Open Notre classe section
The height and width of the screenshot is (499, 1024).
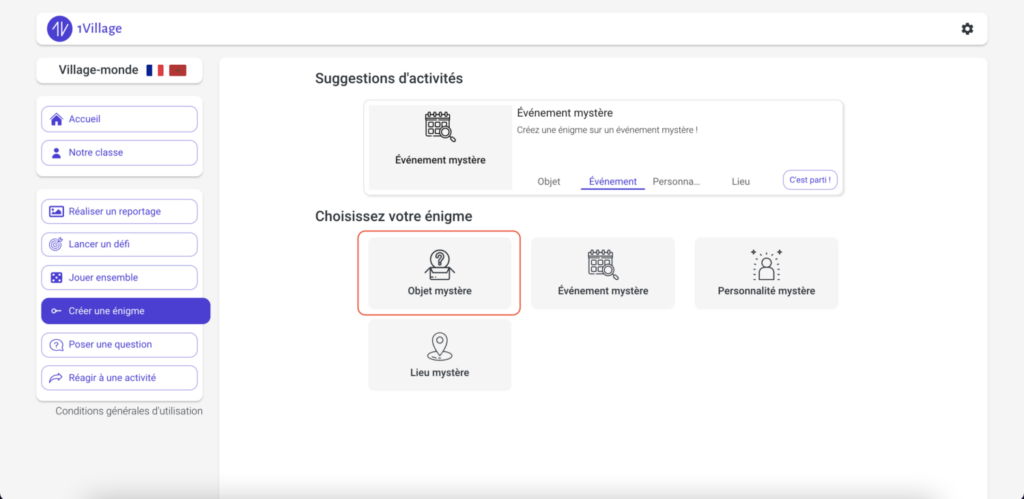pyautogui.click(x=120, y=152)
